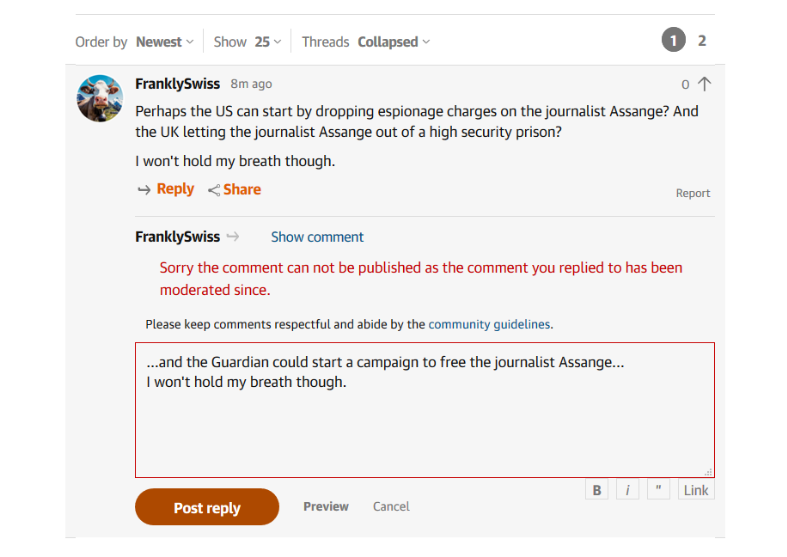787x557 pixels.
Task: Click the share icon next to Share
Action: tap(214, 190)
